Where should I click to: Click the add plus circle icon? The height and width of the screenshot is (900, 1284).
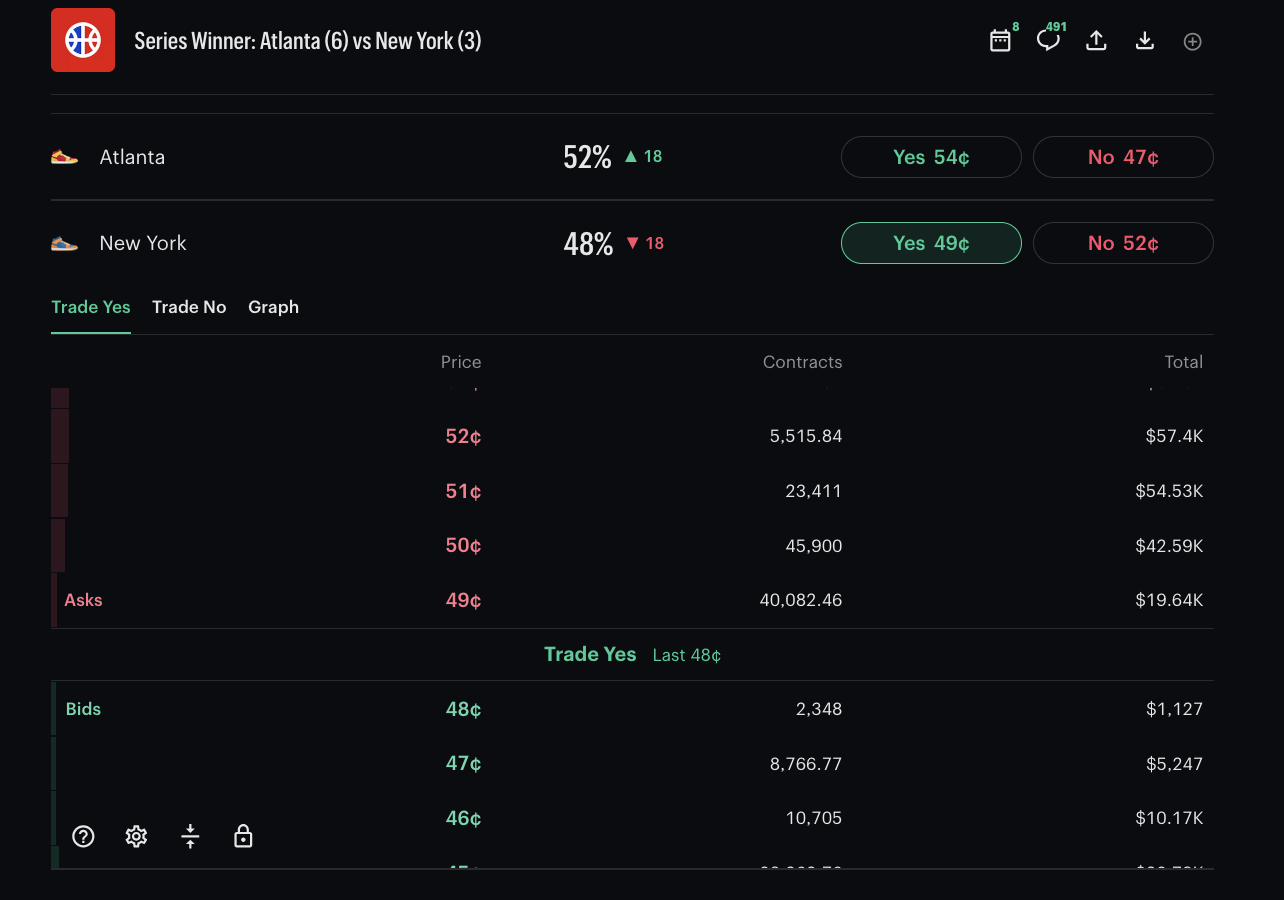1192,42
